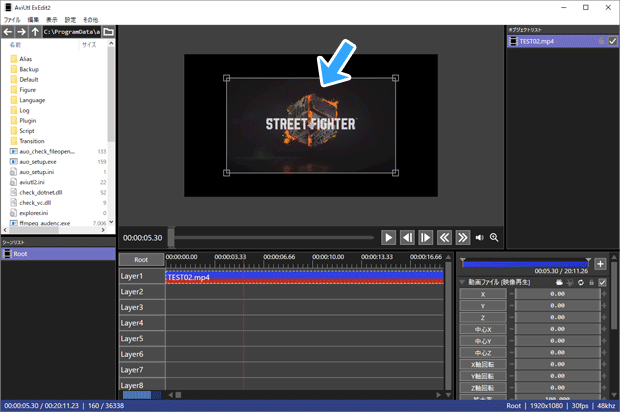This screenshot has width=620, height=412.
Task: Open the ファイル menu
Action: click(x=12, y=20)
